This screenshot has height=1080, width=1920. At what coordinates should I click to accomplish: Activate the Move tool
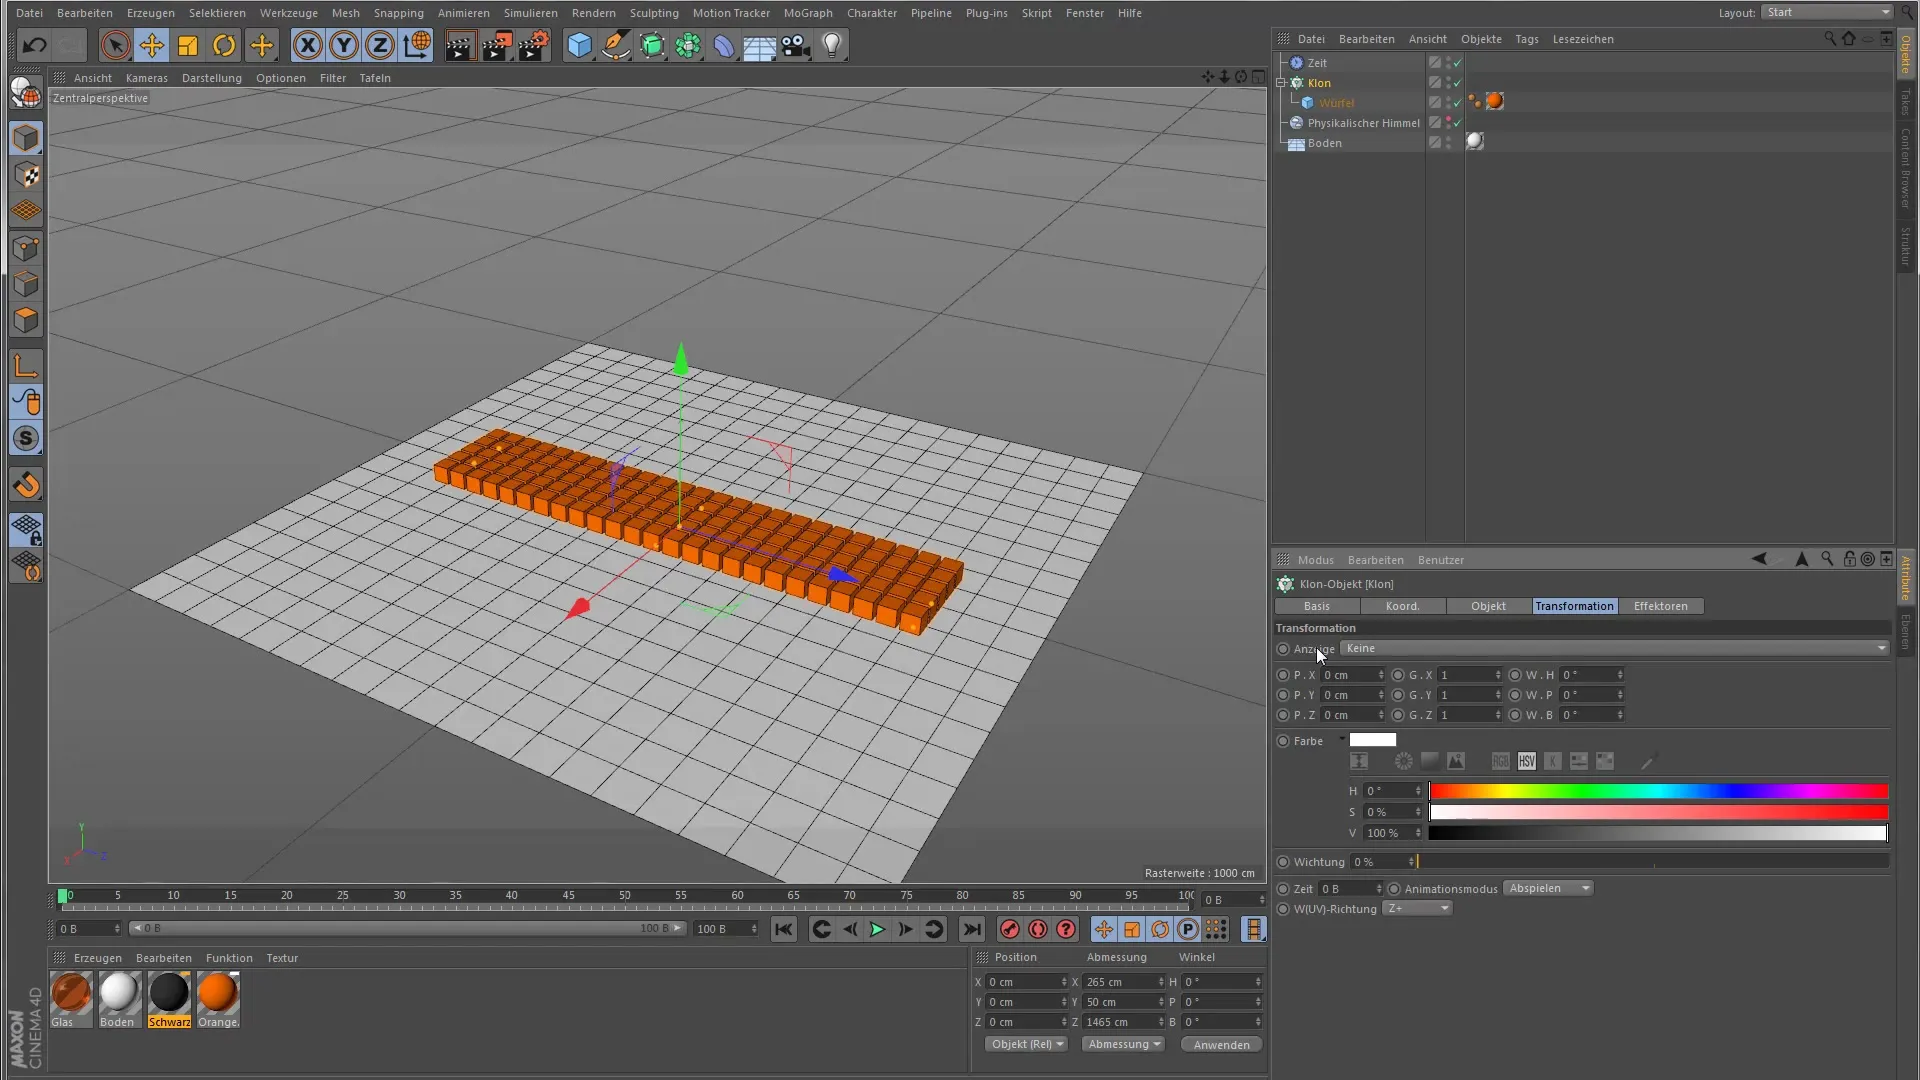(151, 45)
